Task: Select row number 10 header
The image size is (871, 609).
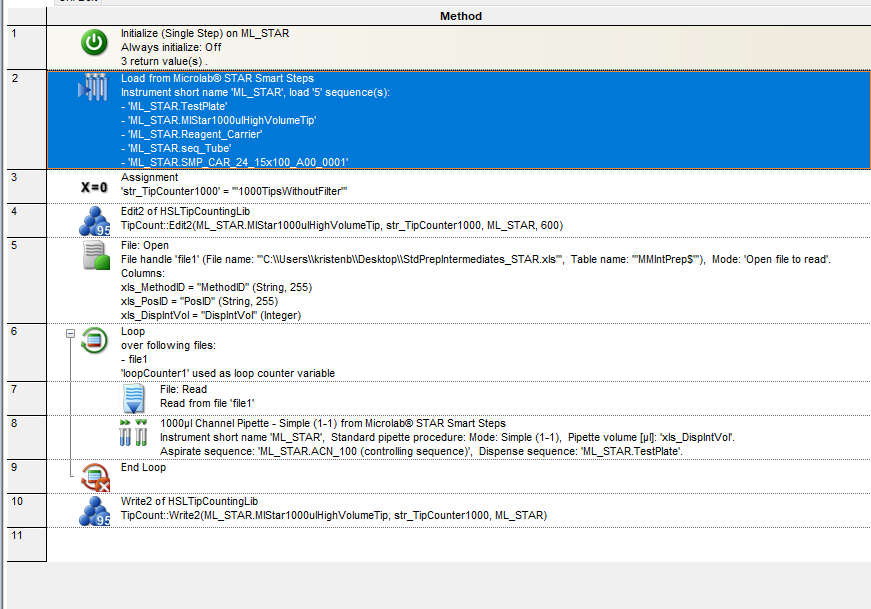Action: (x=27, y=510)
